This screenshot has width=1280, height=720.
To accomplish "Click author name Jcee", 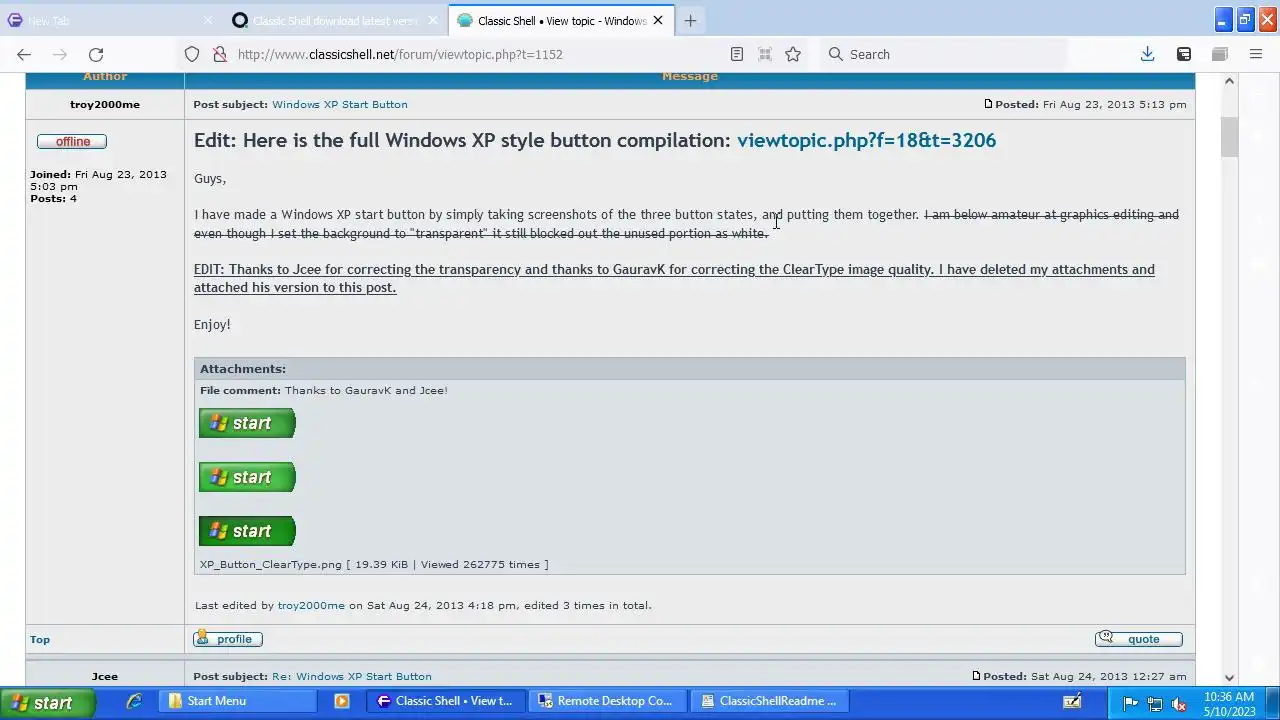I will tap(105, 676).
